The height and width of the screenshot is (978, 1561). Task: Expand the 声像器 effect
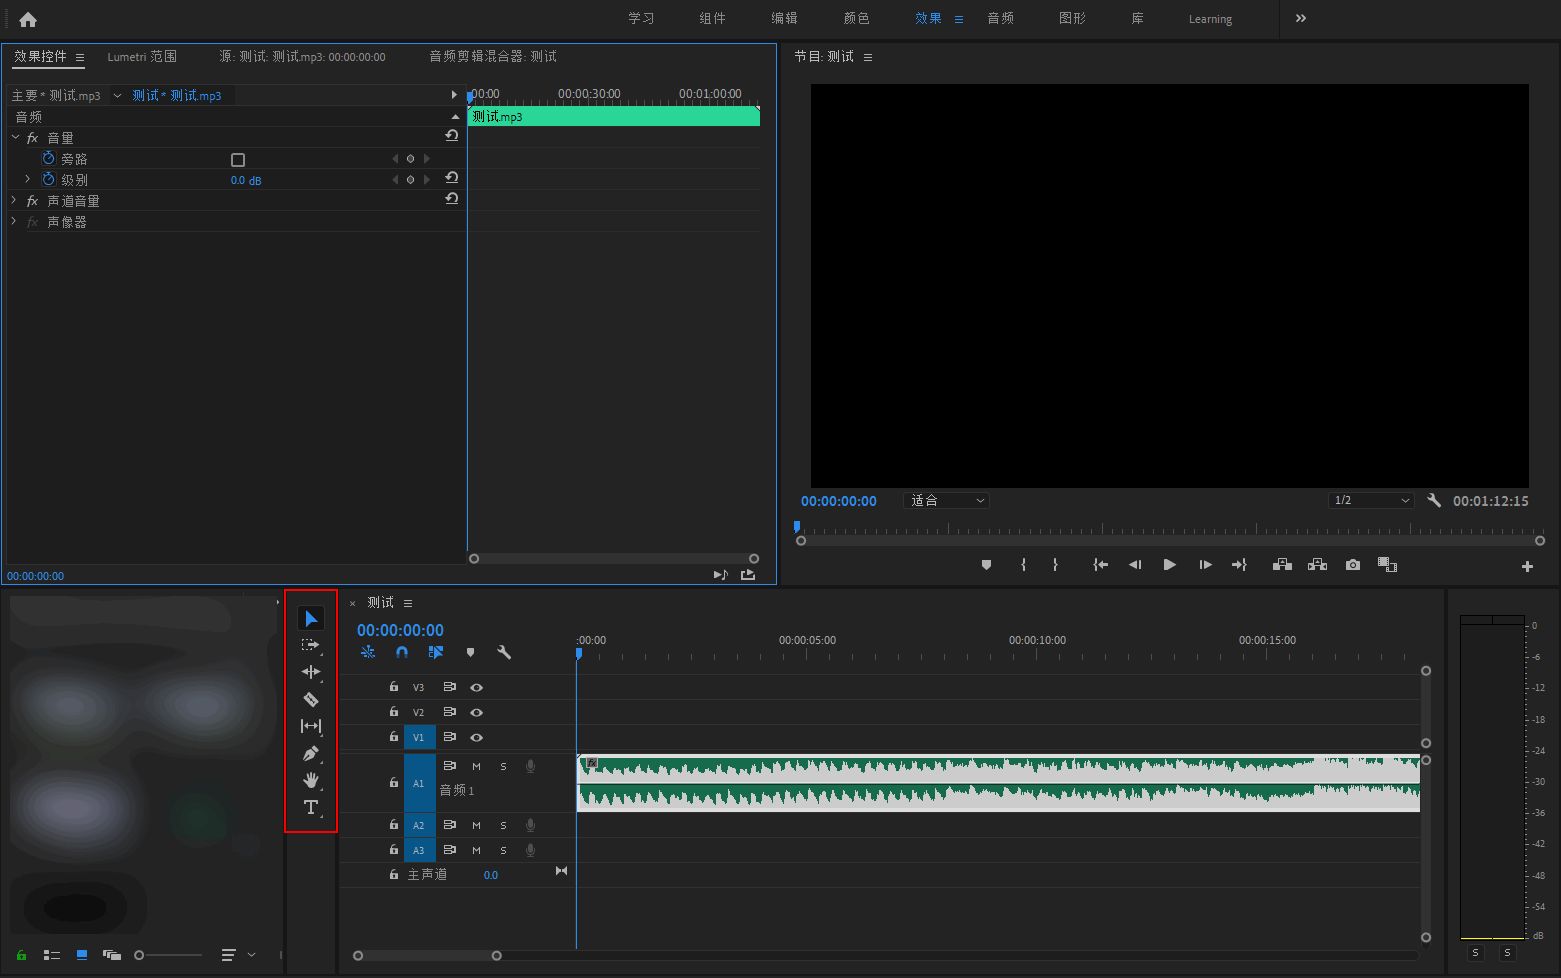pos(14,221)
